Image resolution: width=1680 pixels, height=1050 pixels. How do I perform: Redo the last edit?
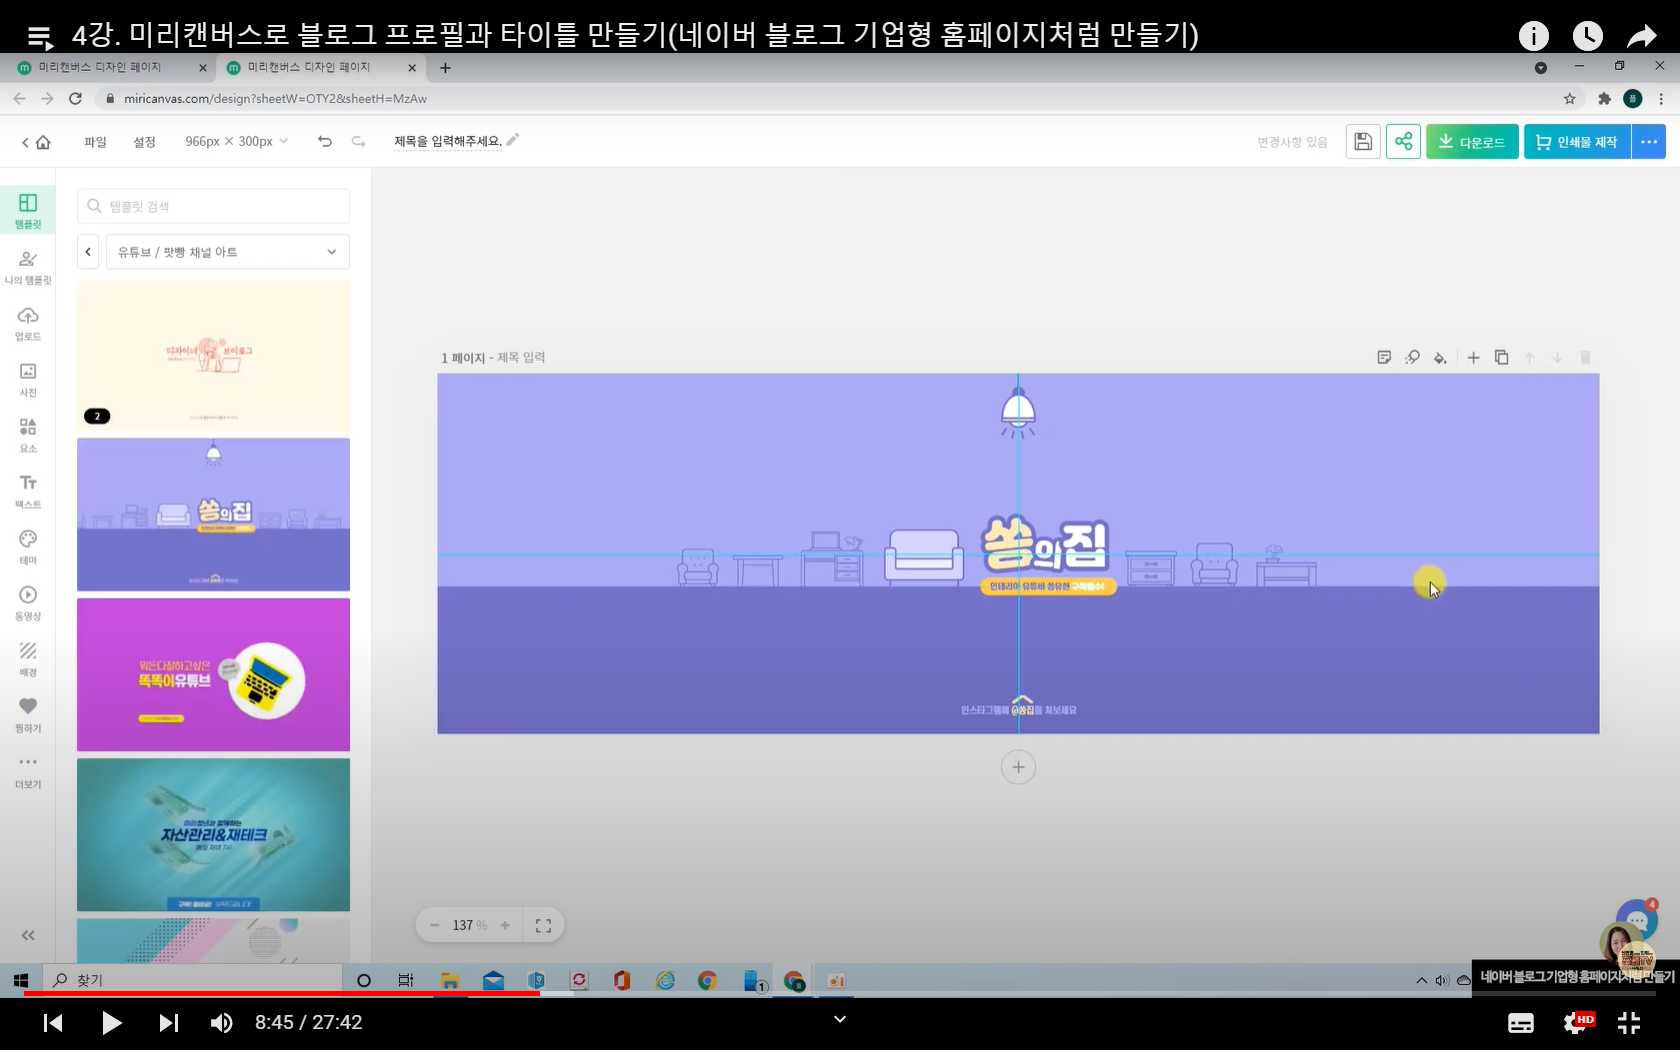[x=358, y=141]
